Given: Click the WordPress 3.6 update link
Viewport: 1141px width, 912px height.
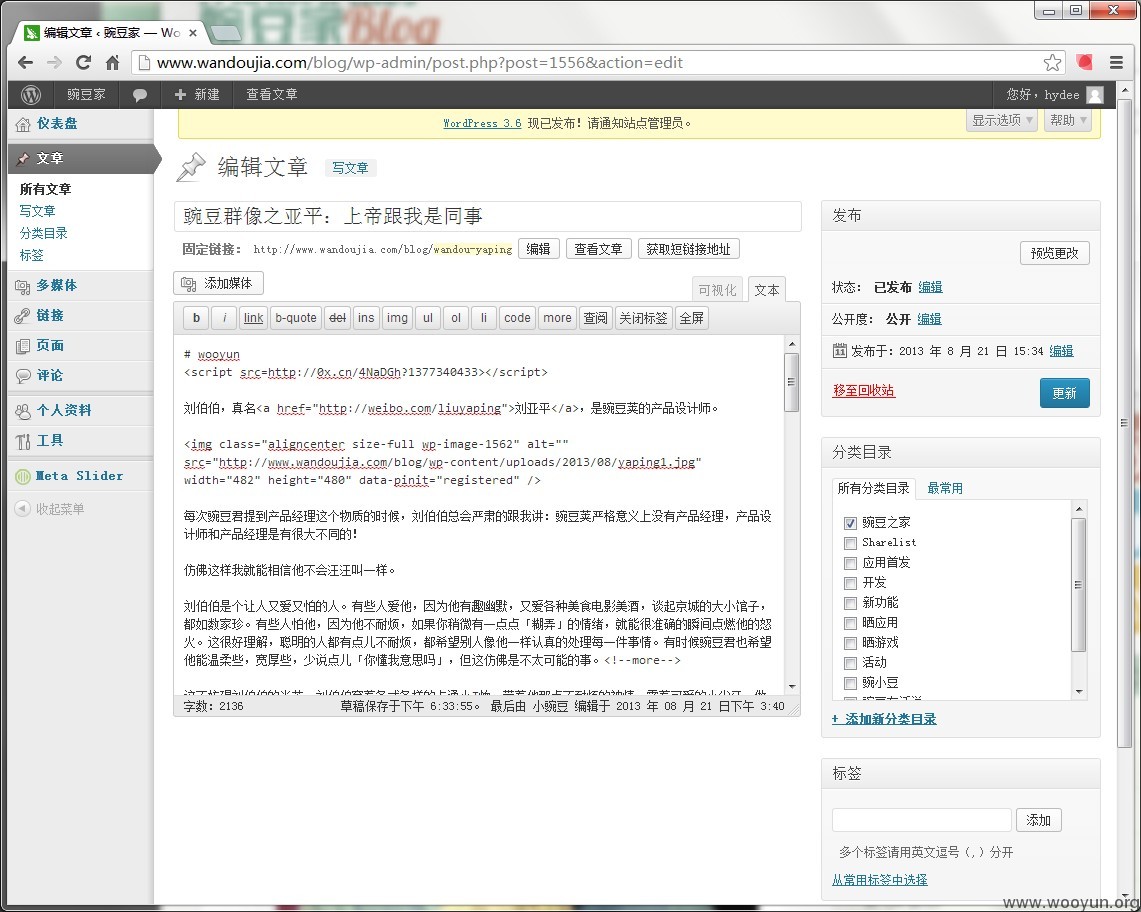Looking at the screenshot, I should (x=482, y=124).
